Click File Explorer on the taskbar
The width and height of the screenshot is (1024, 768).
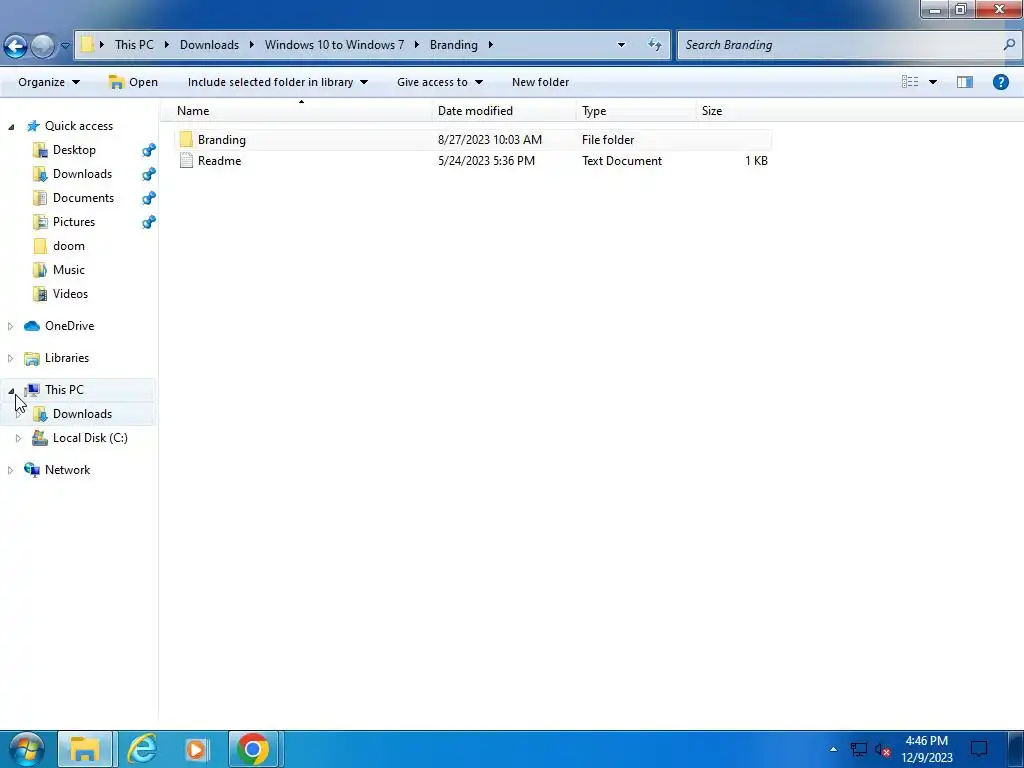tap(84, 749)
